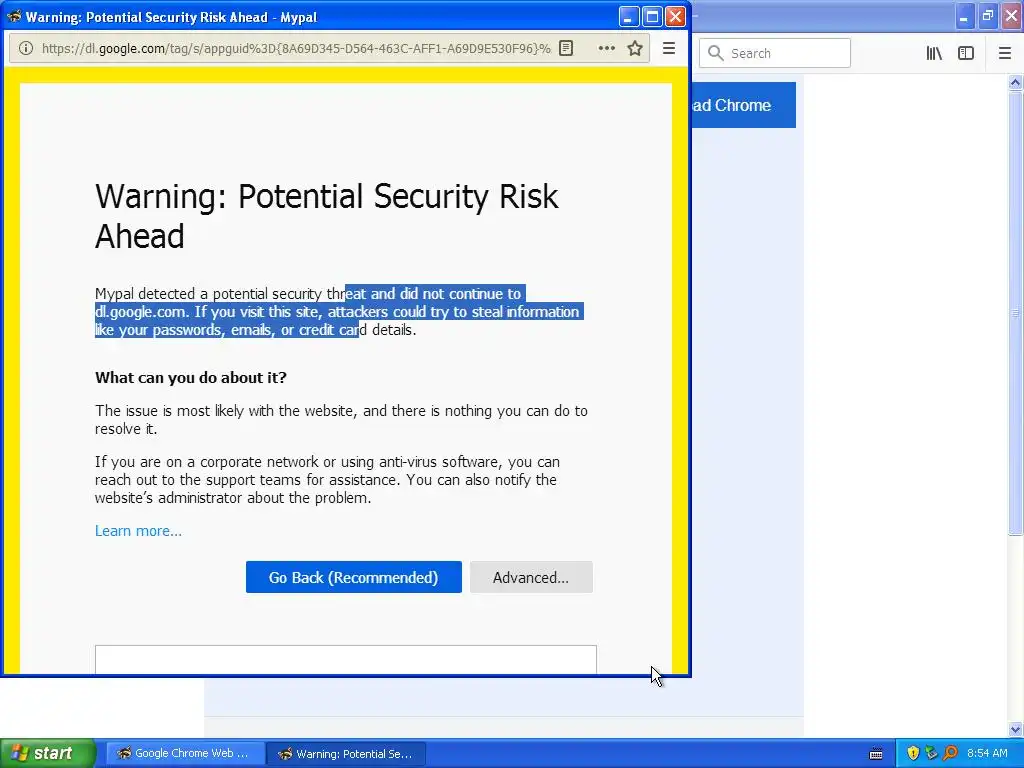The image size is (1024, 768).
Task: Open the Learn more... link
Action: coord(138,531)
